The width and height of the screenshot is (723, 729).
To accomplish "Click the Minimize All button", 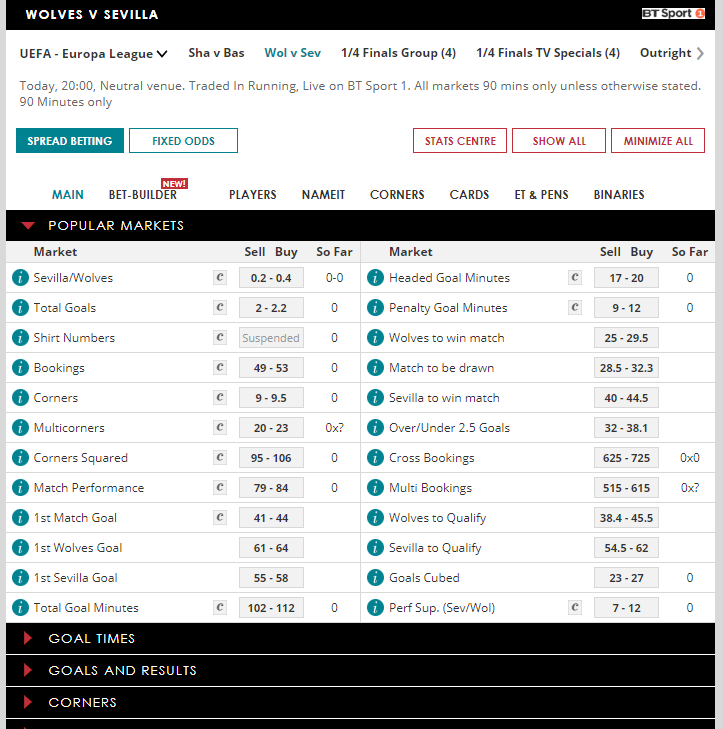I will 658,140.
